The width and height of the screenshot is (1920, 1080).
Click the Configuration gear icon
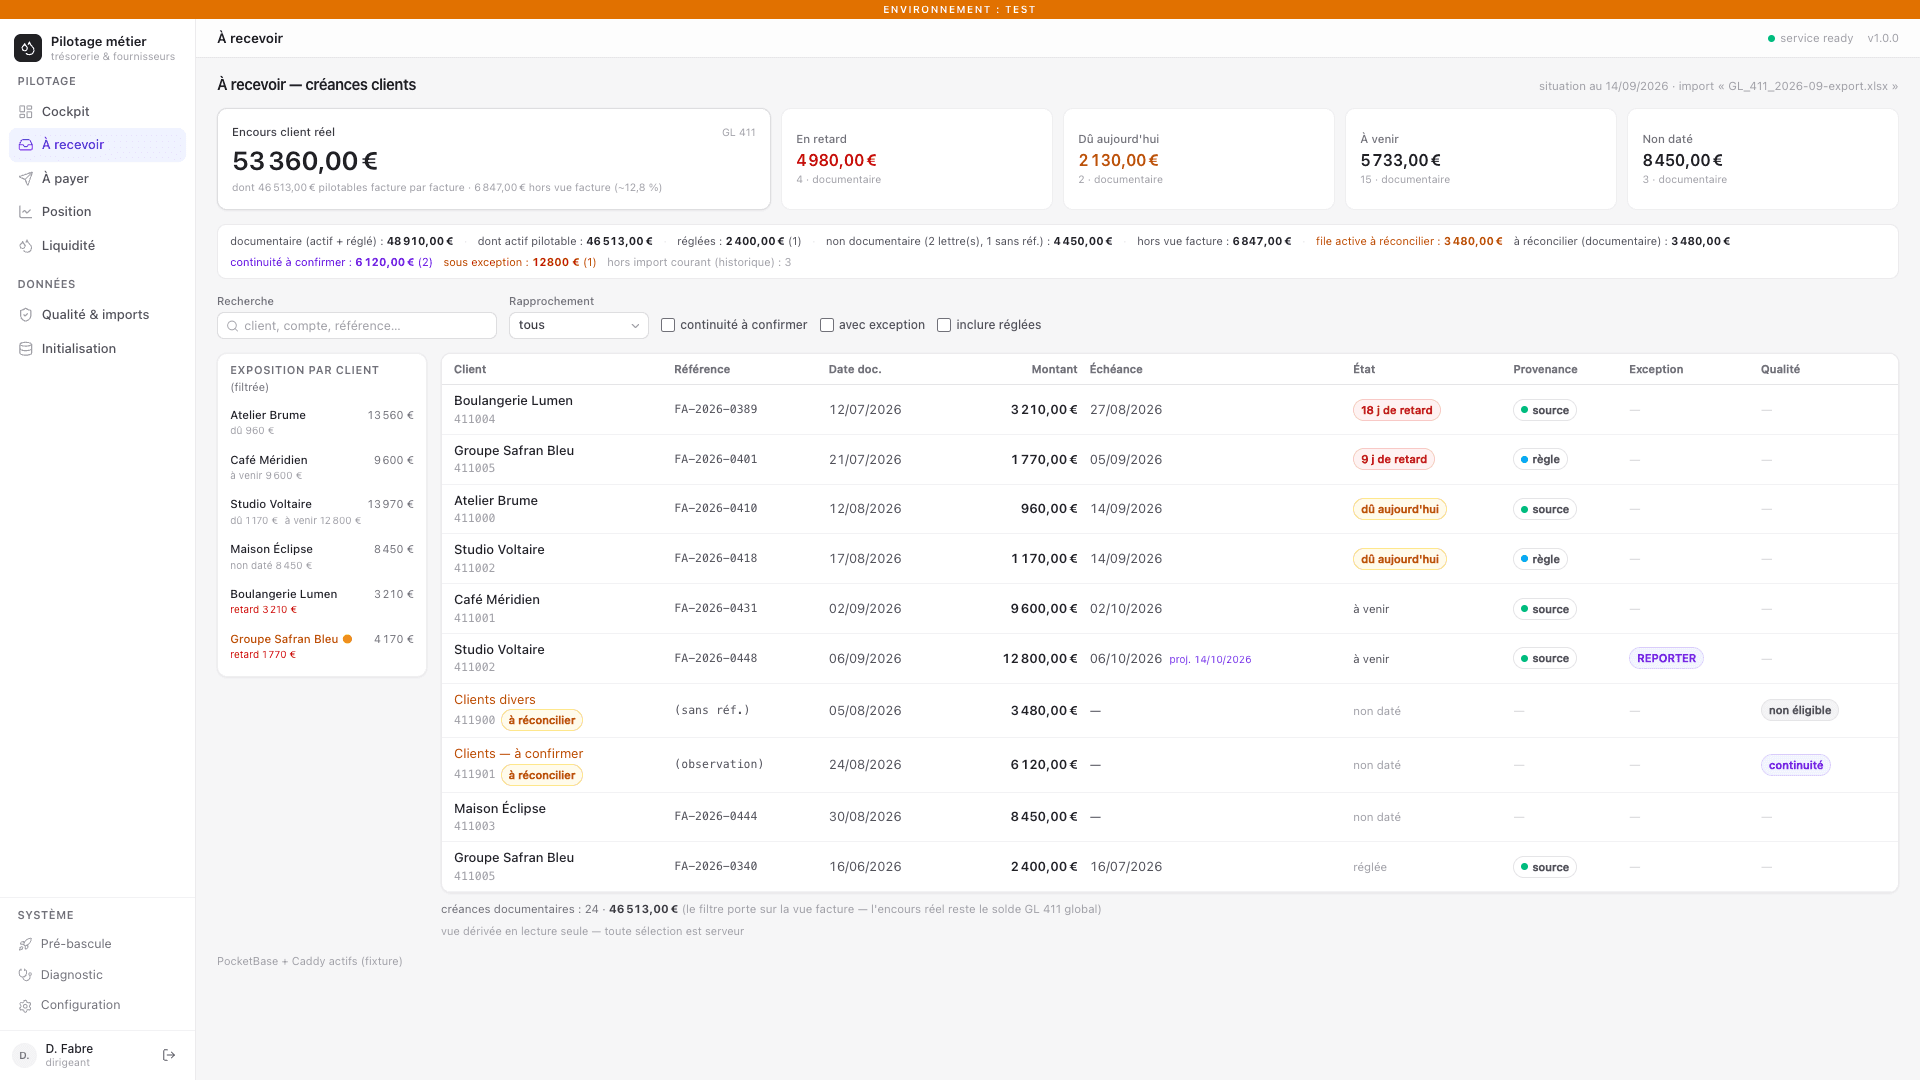[26, 1006]
